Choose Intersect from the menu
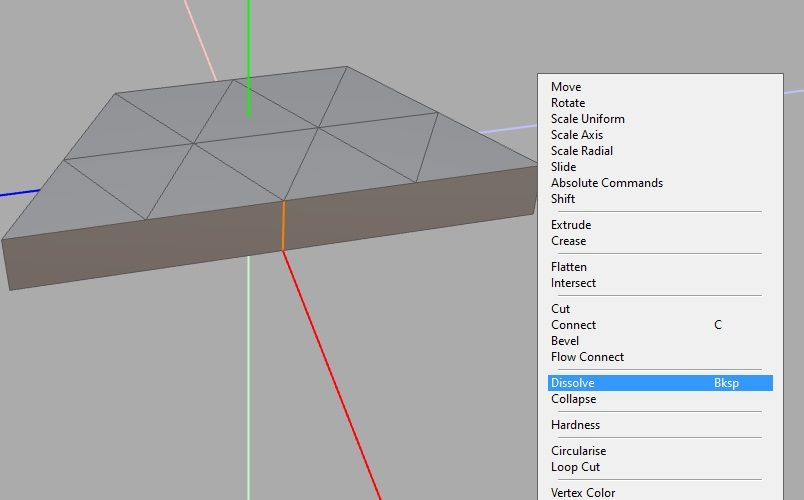This screenshot has height=500, width=804. pos(573,283)
